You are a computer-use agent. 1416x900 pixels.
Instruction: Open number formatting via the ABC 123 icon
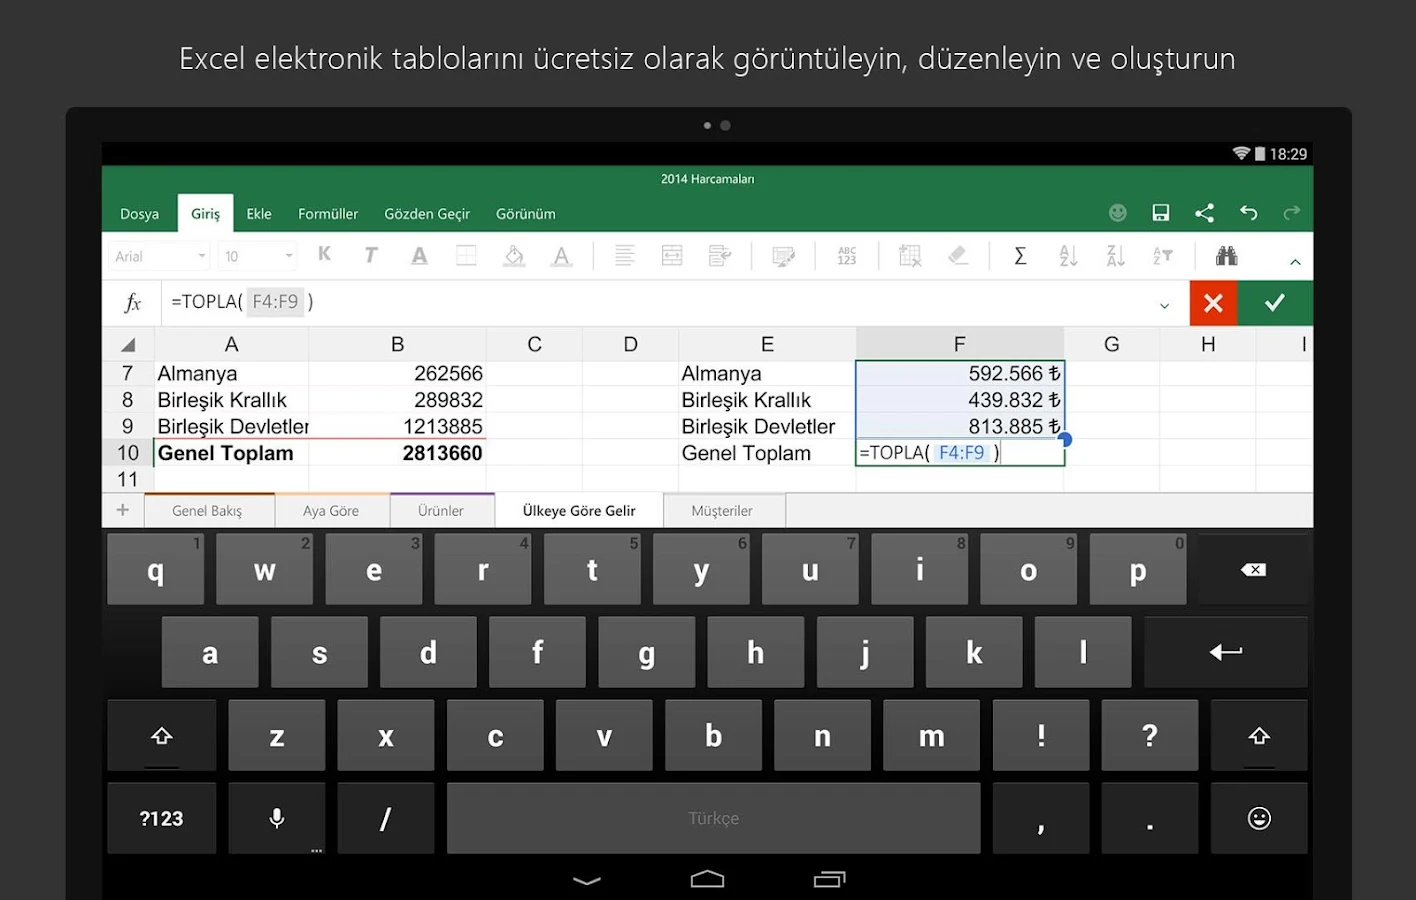[x=846, y=255]
